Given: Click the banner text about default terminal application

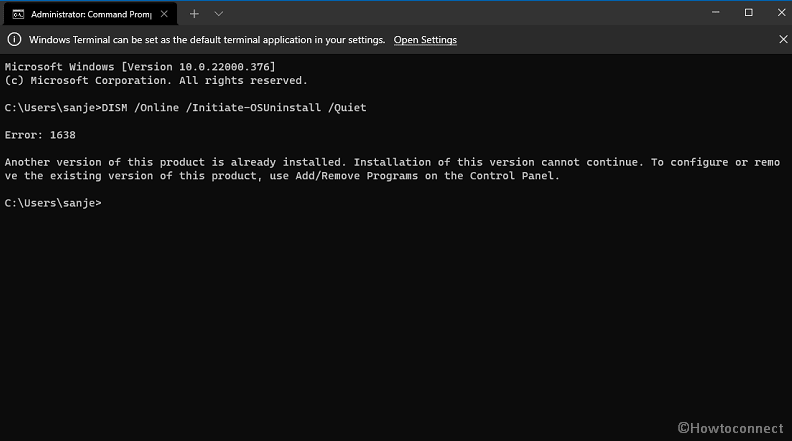Looking at the screenshot, I should pos(207,40).
